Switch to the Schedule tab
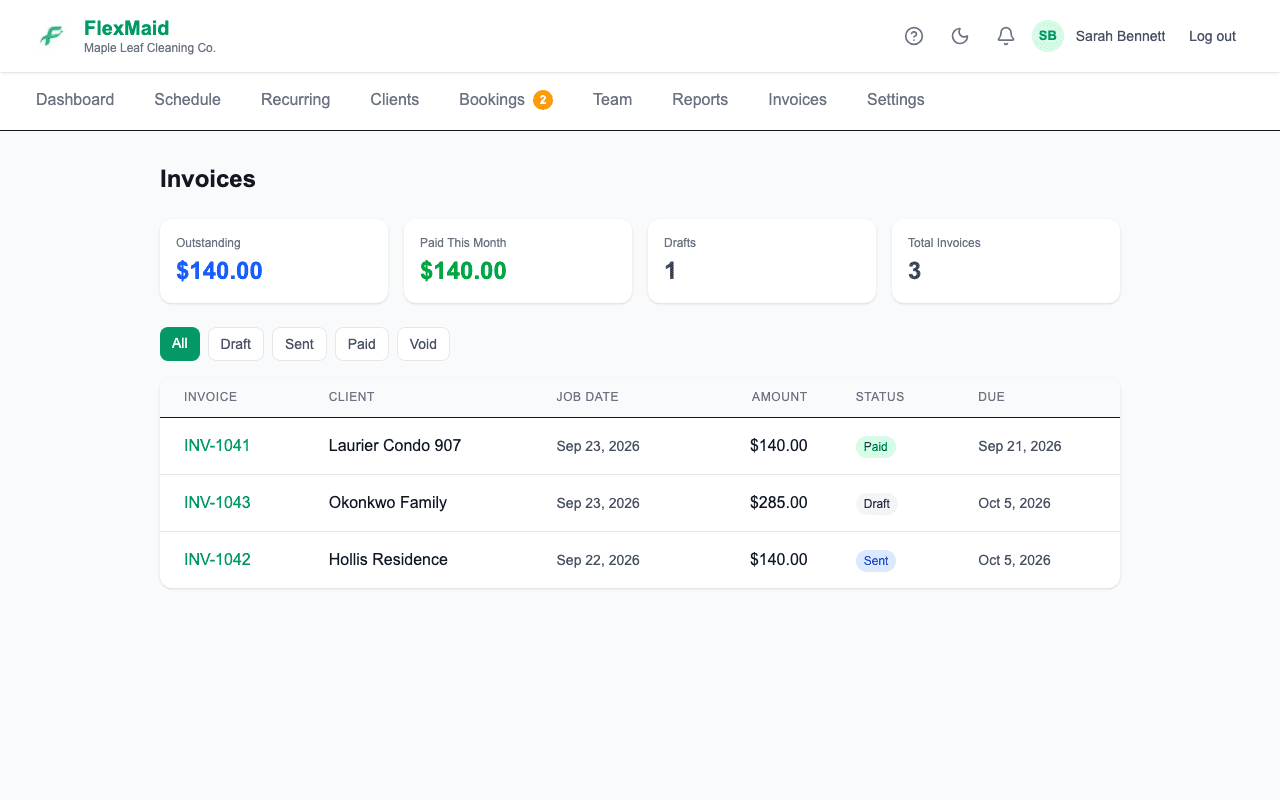The width and height of the screenshot is (1280, 800). tap(187, 100)
